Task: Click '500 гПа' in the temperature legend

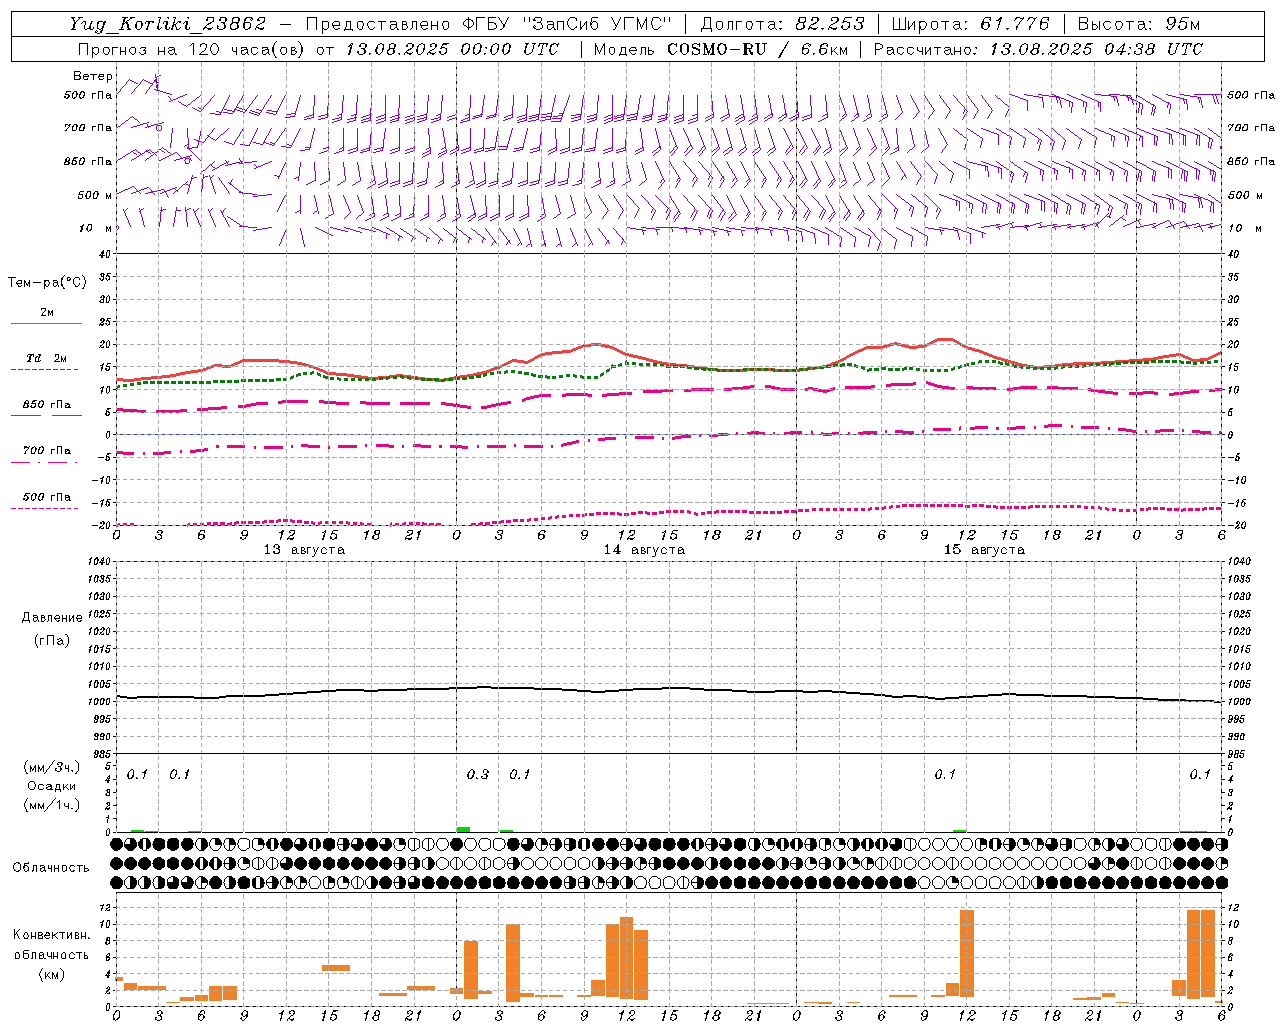Action: (x=47, y=497)
